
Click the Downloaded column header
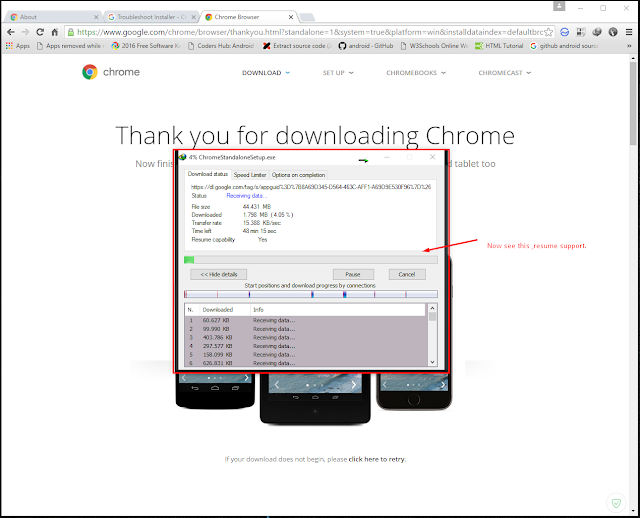point(224,309)
